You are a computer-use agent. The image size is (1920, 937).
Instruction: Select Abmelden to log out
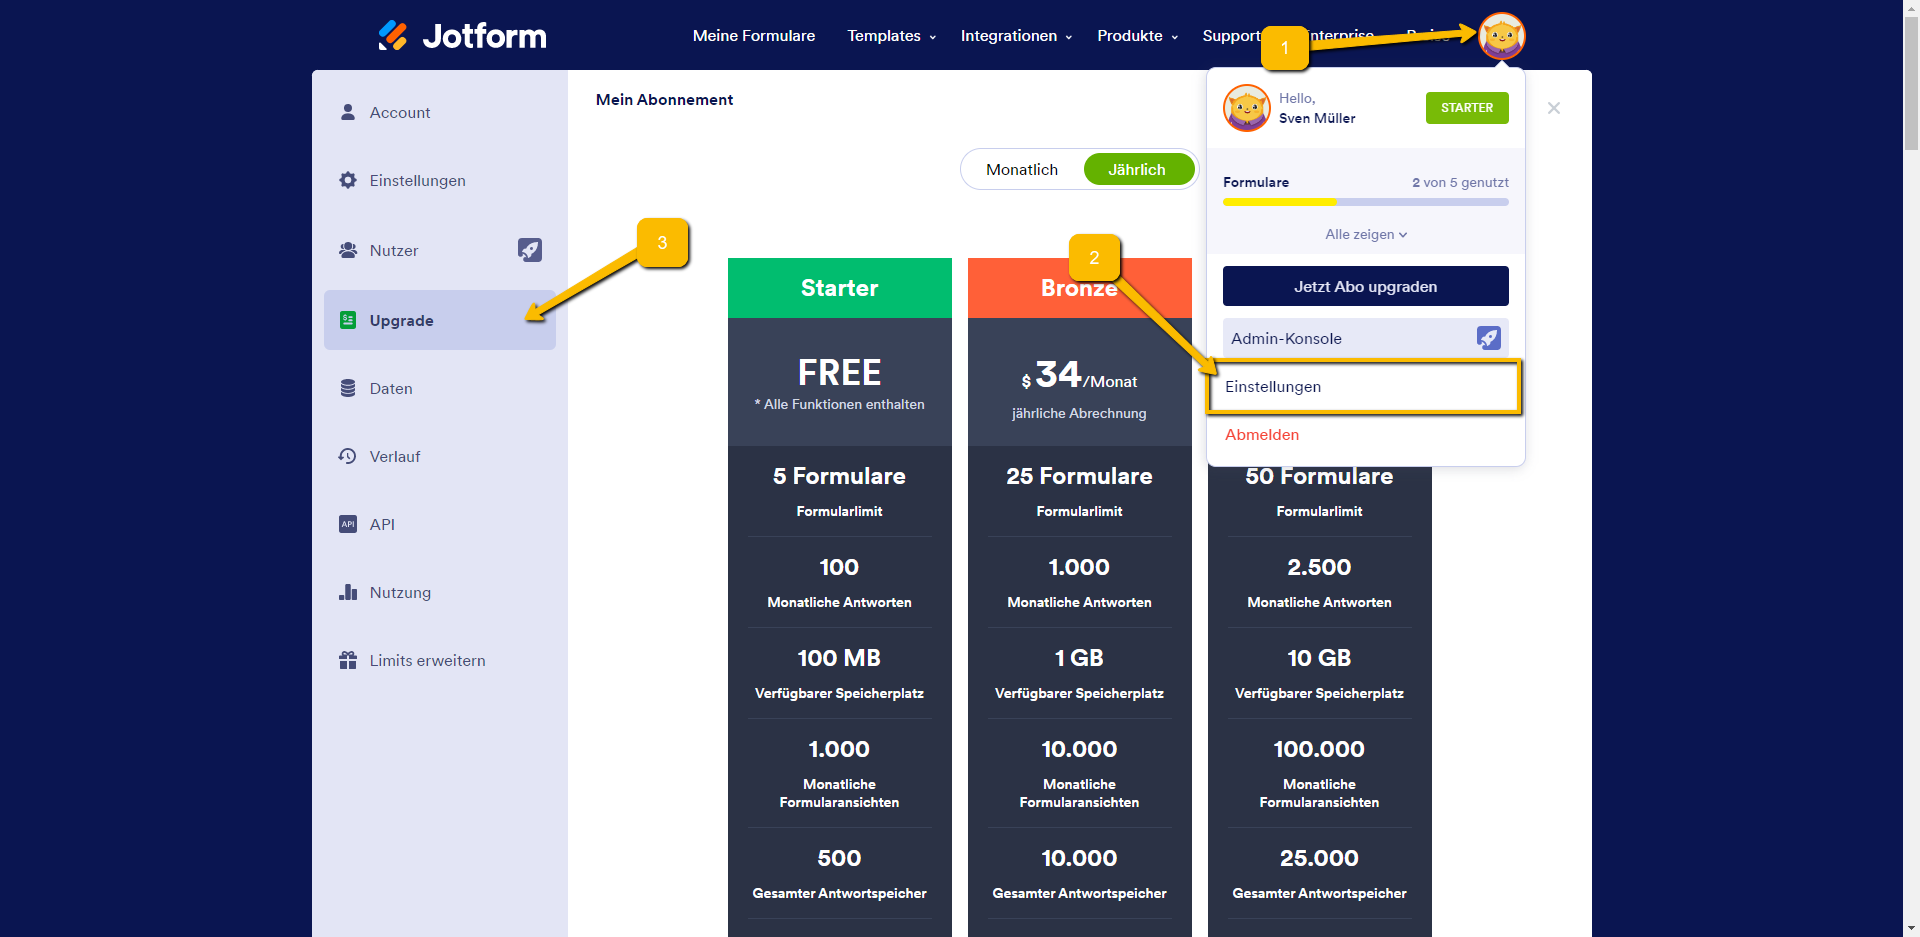(x=1262, y=435)
